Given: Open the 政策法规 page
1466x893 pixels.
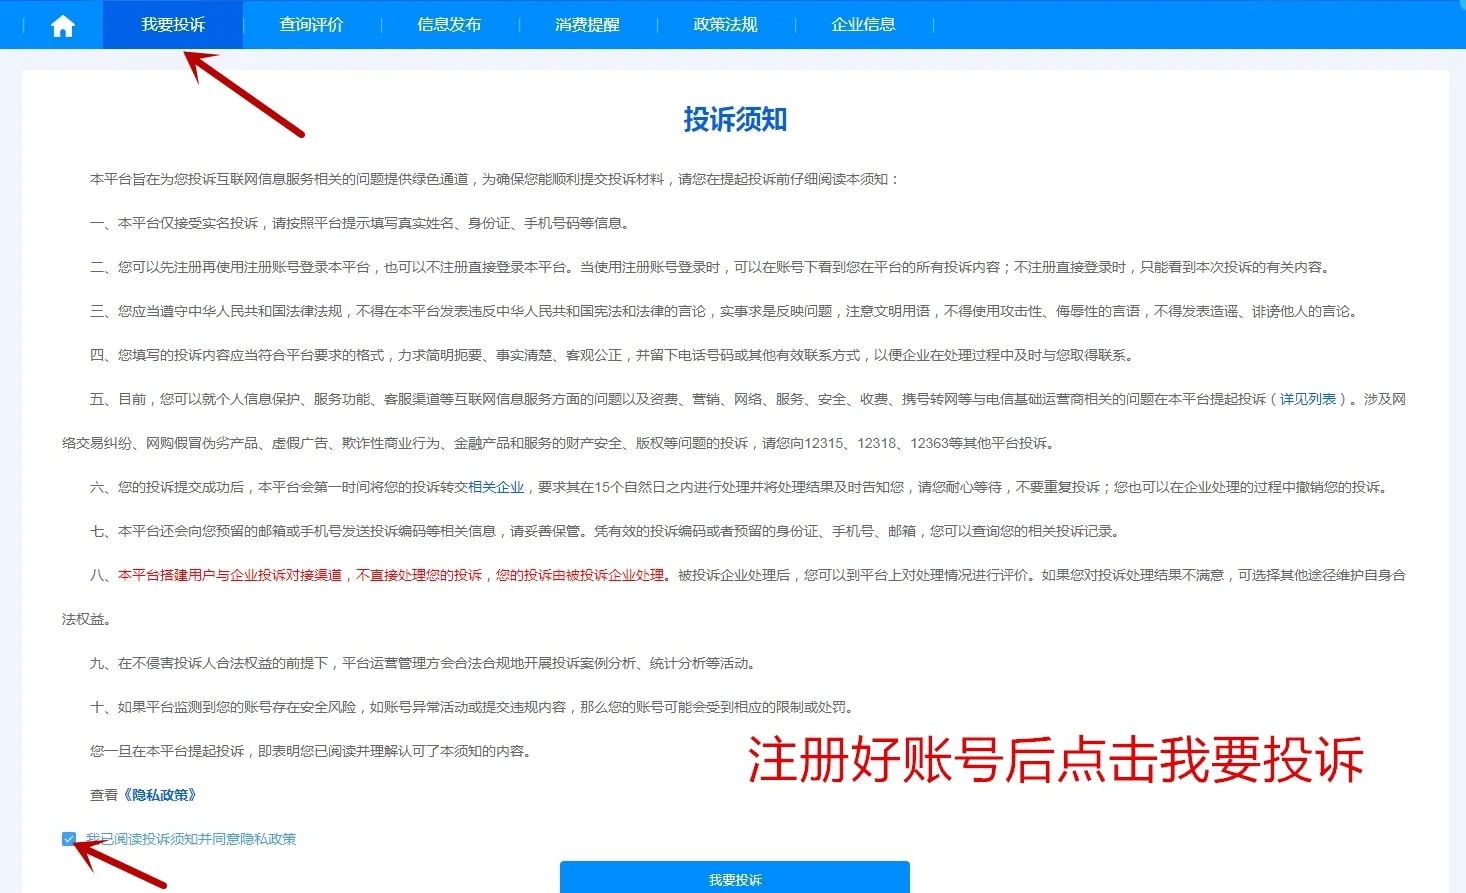Looking at the screenshot, I should [723, 24].
